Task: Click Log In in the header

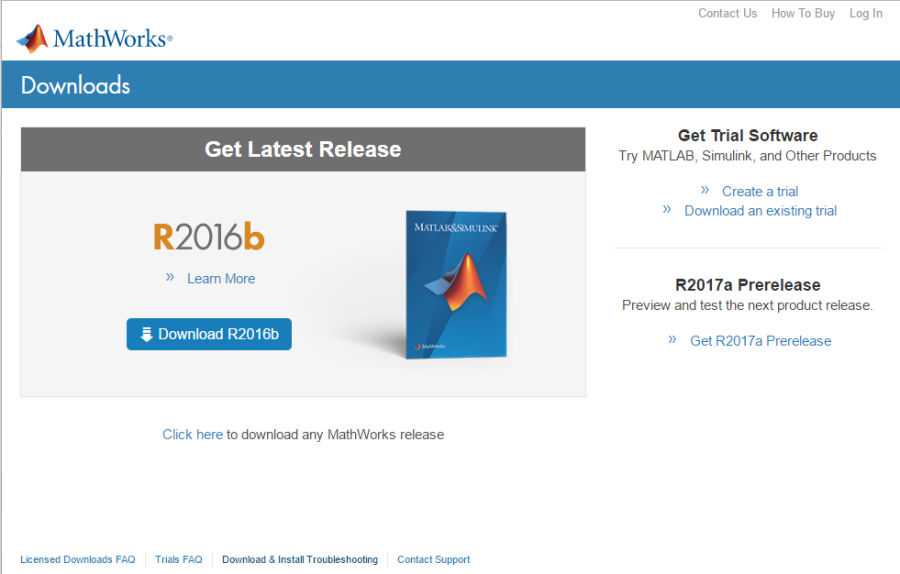Action: (866, 13)
